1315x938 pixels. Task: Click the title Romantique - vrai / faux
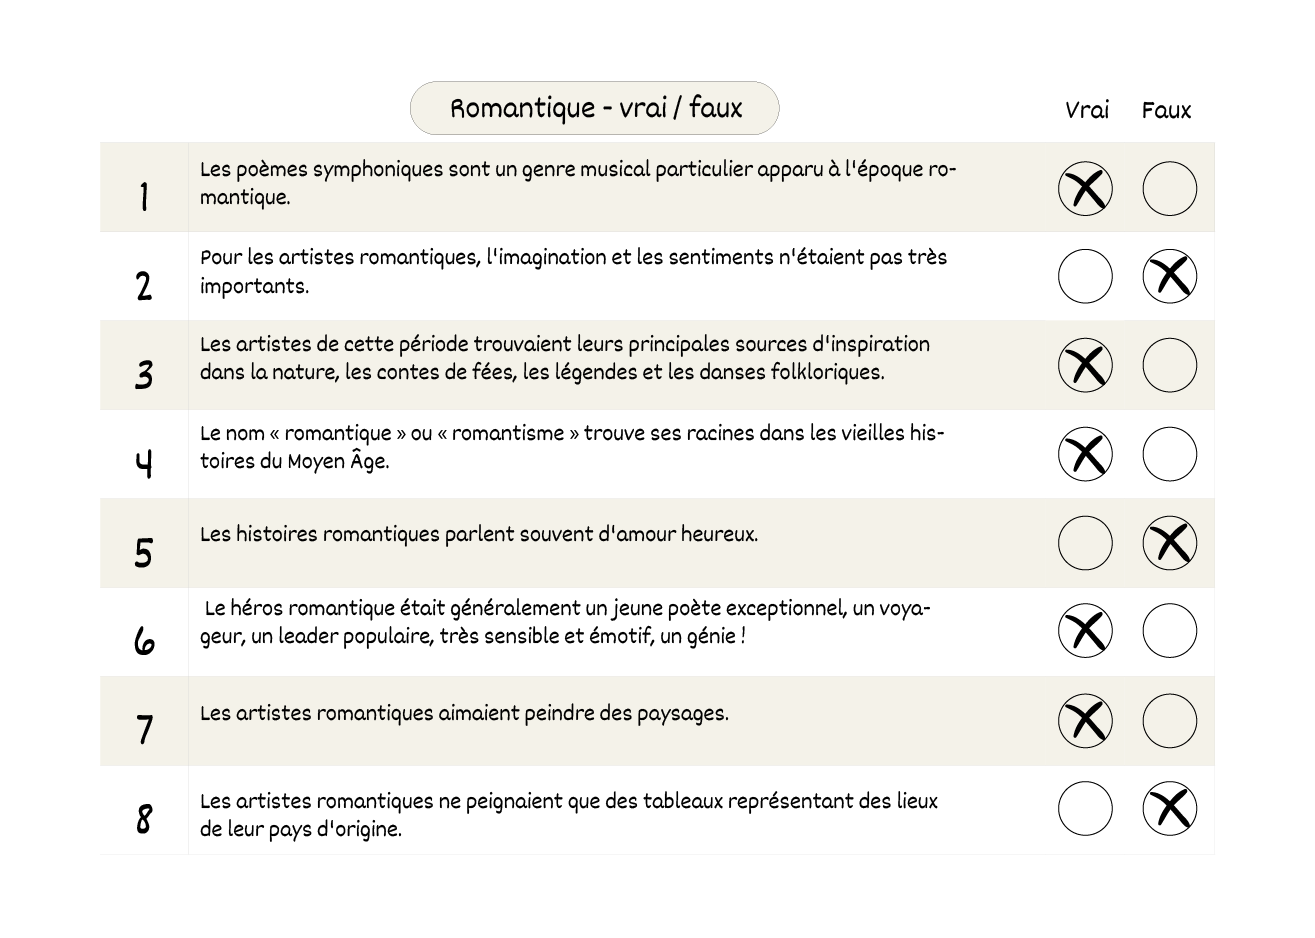tap(595, 108)
